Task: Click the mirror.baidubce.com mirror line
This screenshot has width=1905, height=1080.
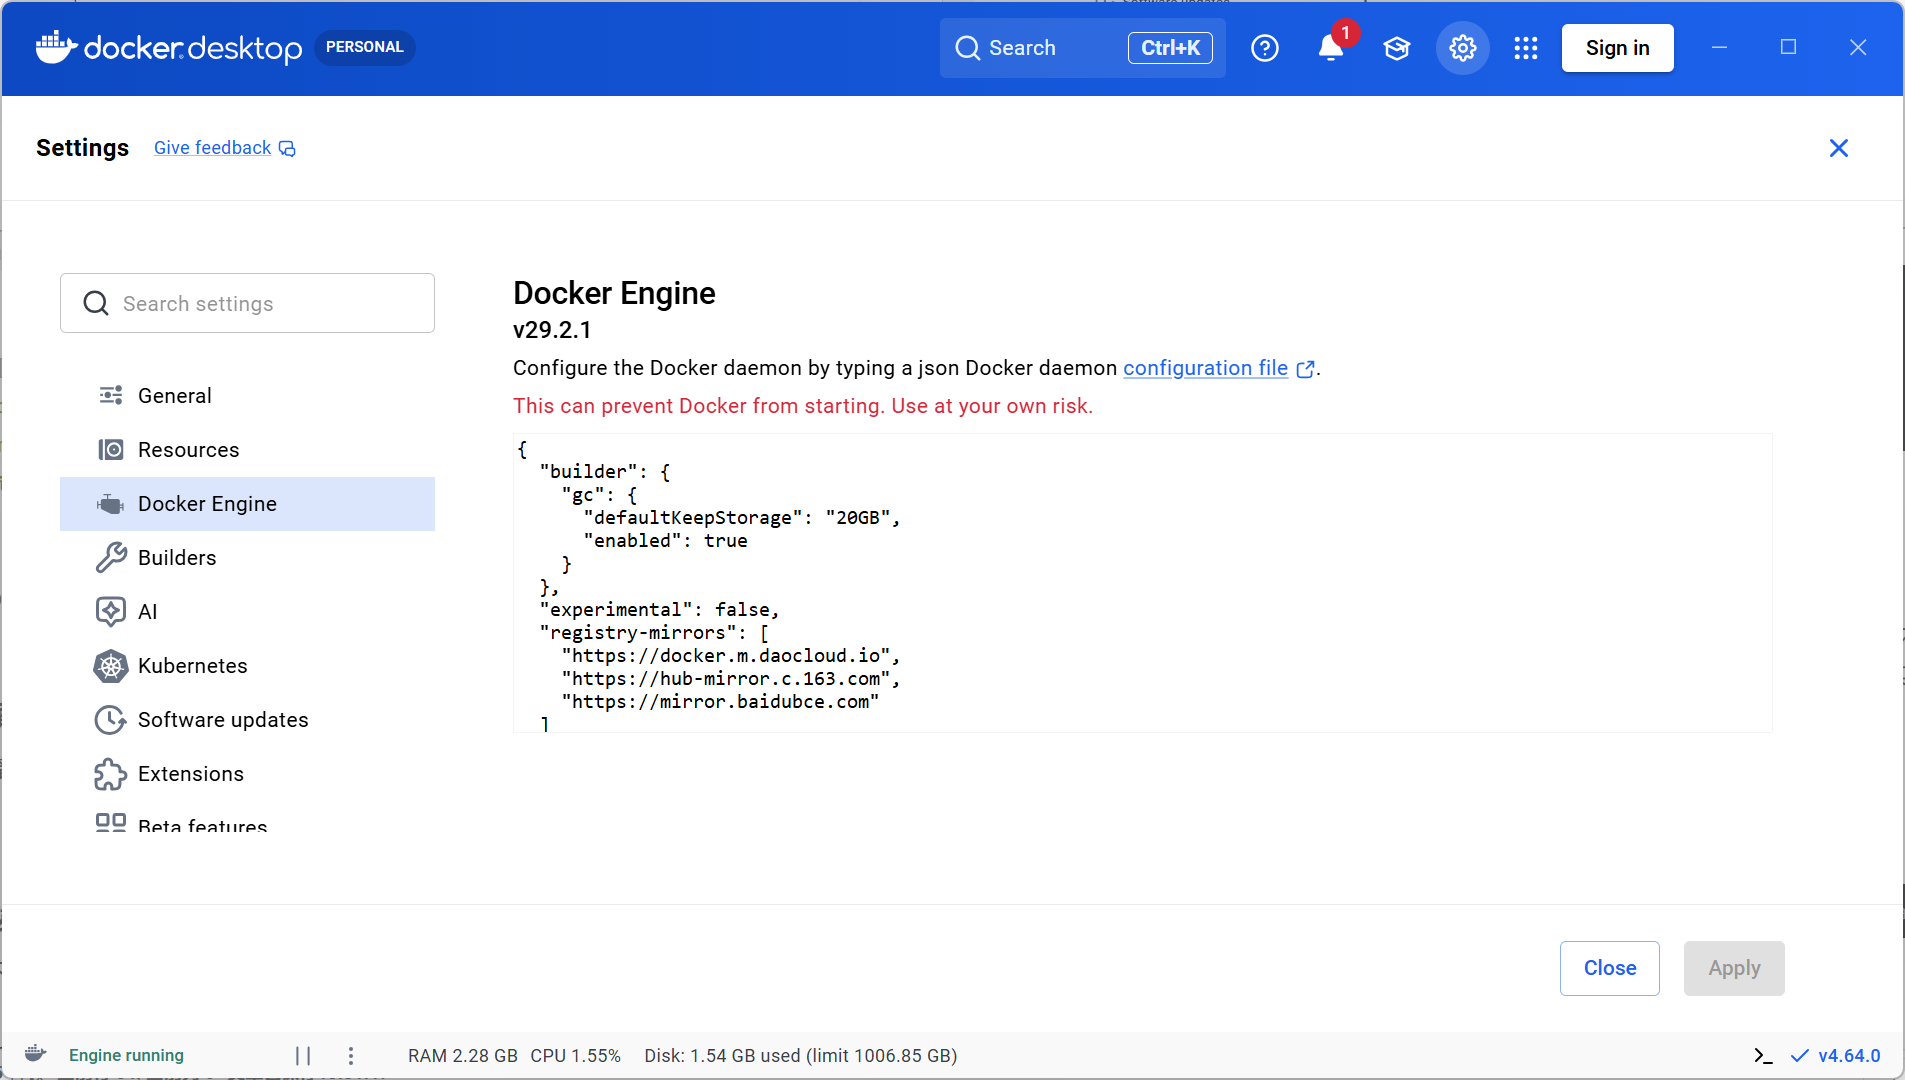Action: pos(720,702)
